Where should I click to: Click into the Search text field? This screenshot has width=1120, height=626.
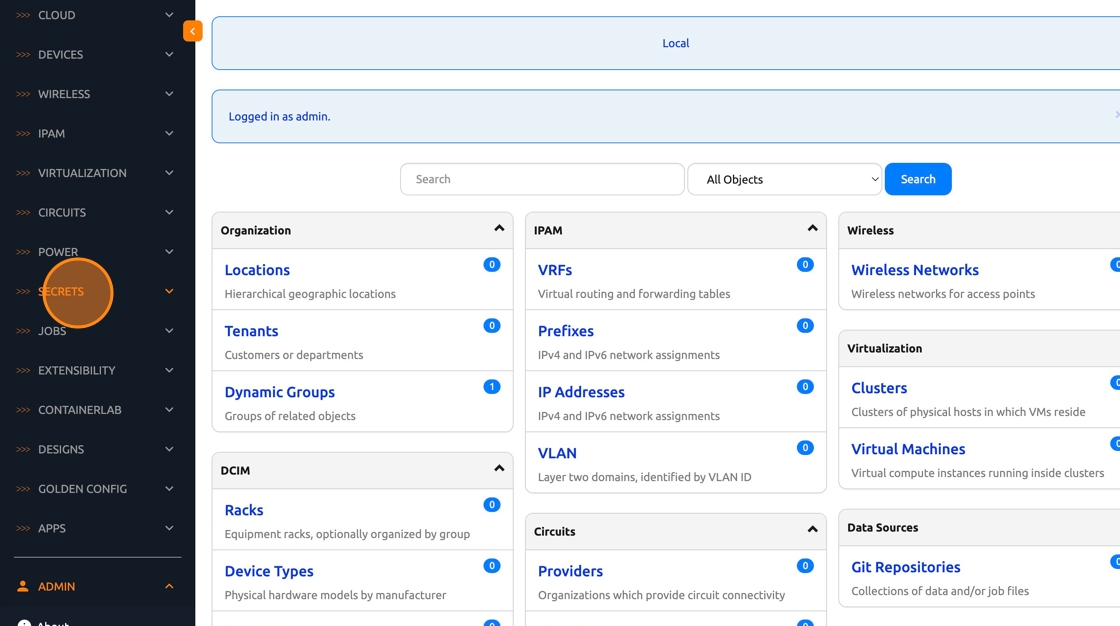coord(542,179)
